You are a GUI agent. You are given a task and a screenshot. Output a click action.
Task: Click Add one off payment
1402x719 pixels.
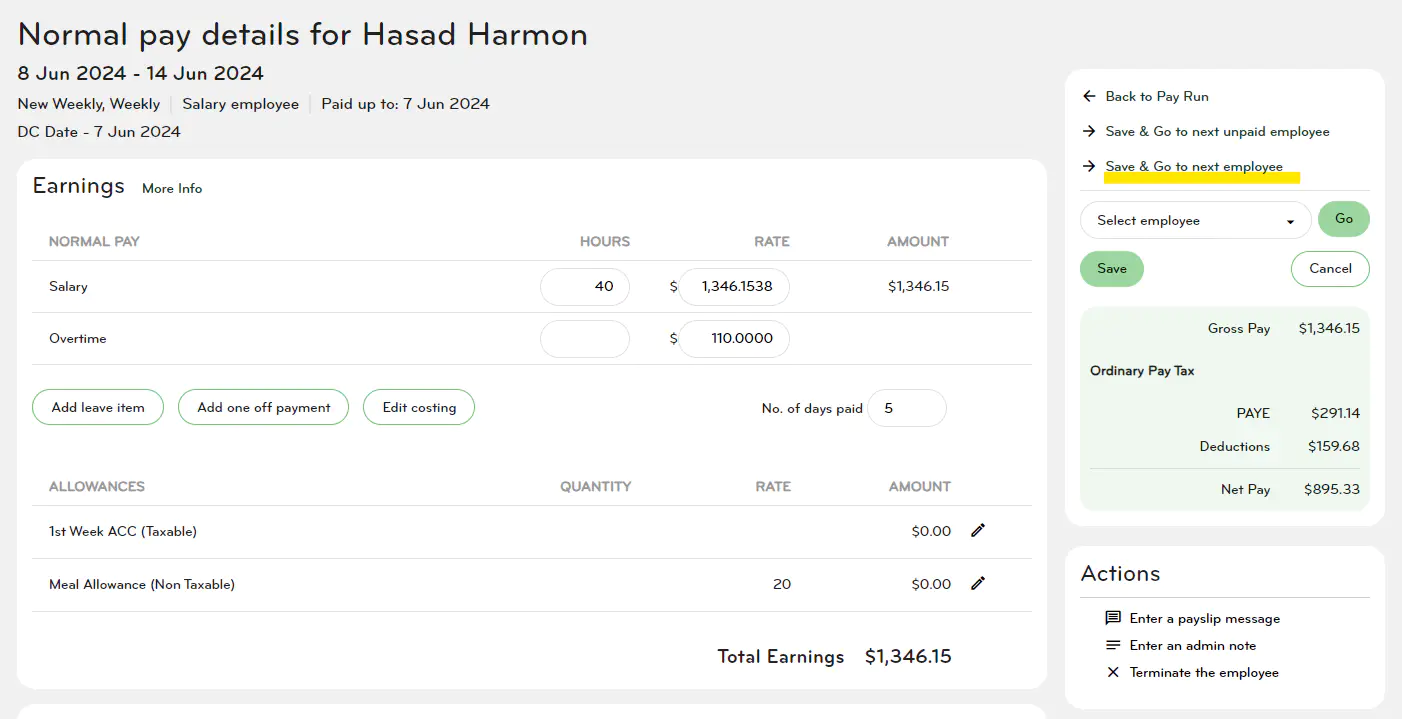pyautogui.click(x=263, y=407)
